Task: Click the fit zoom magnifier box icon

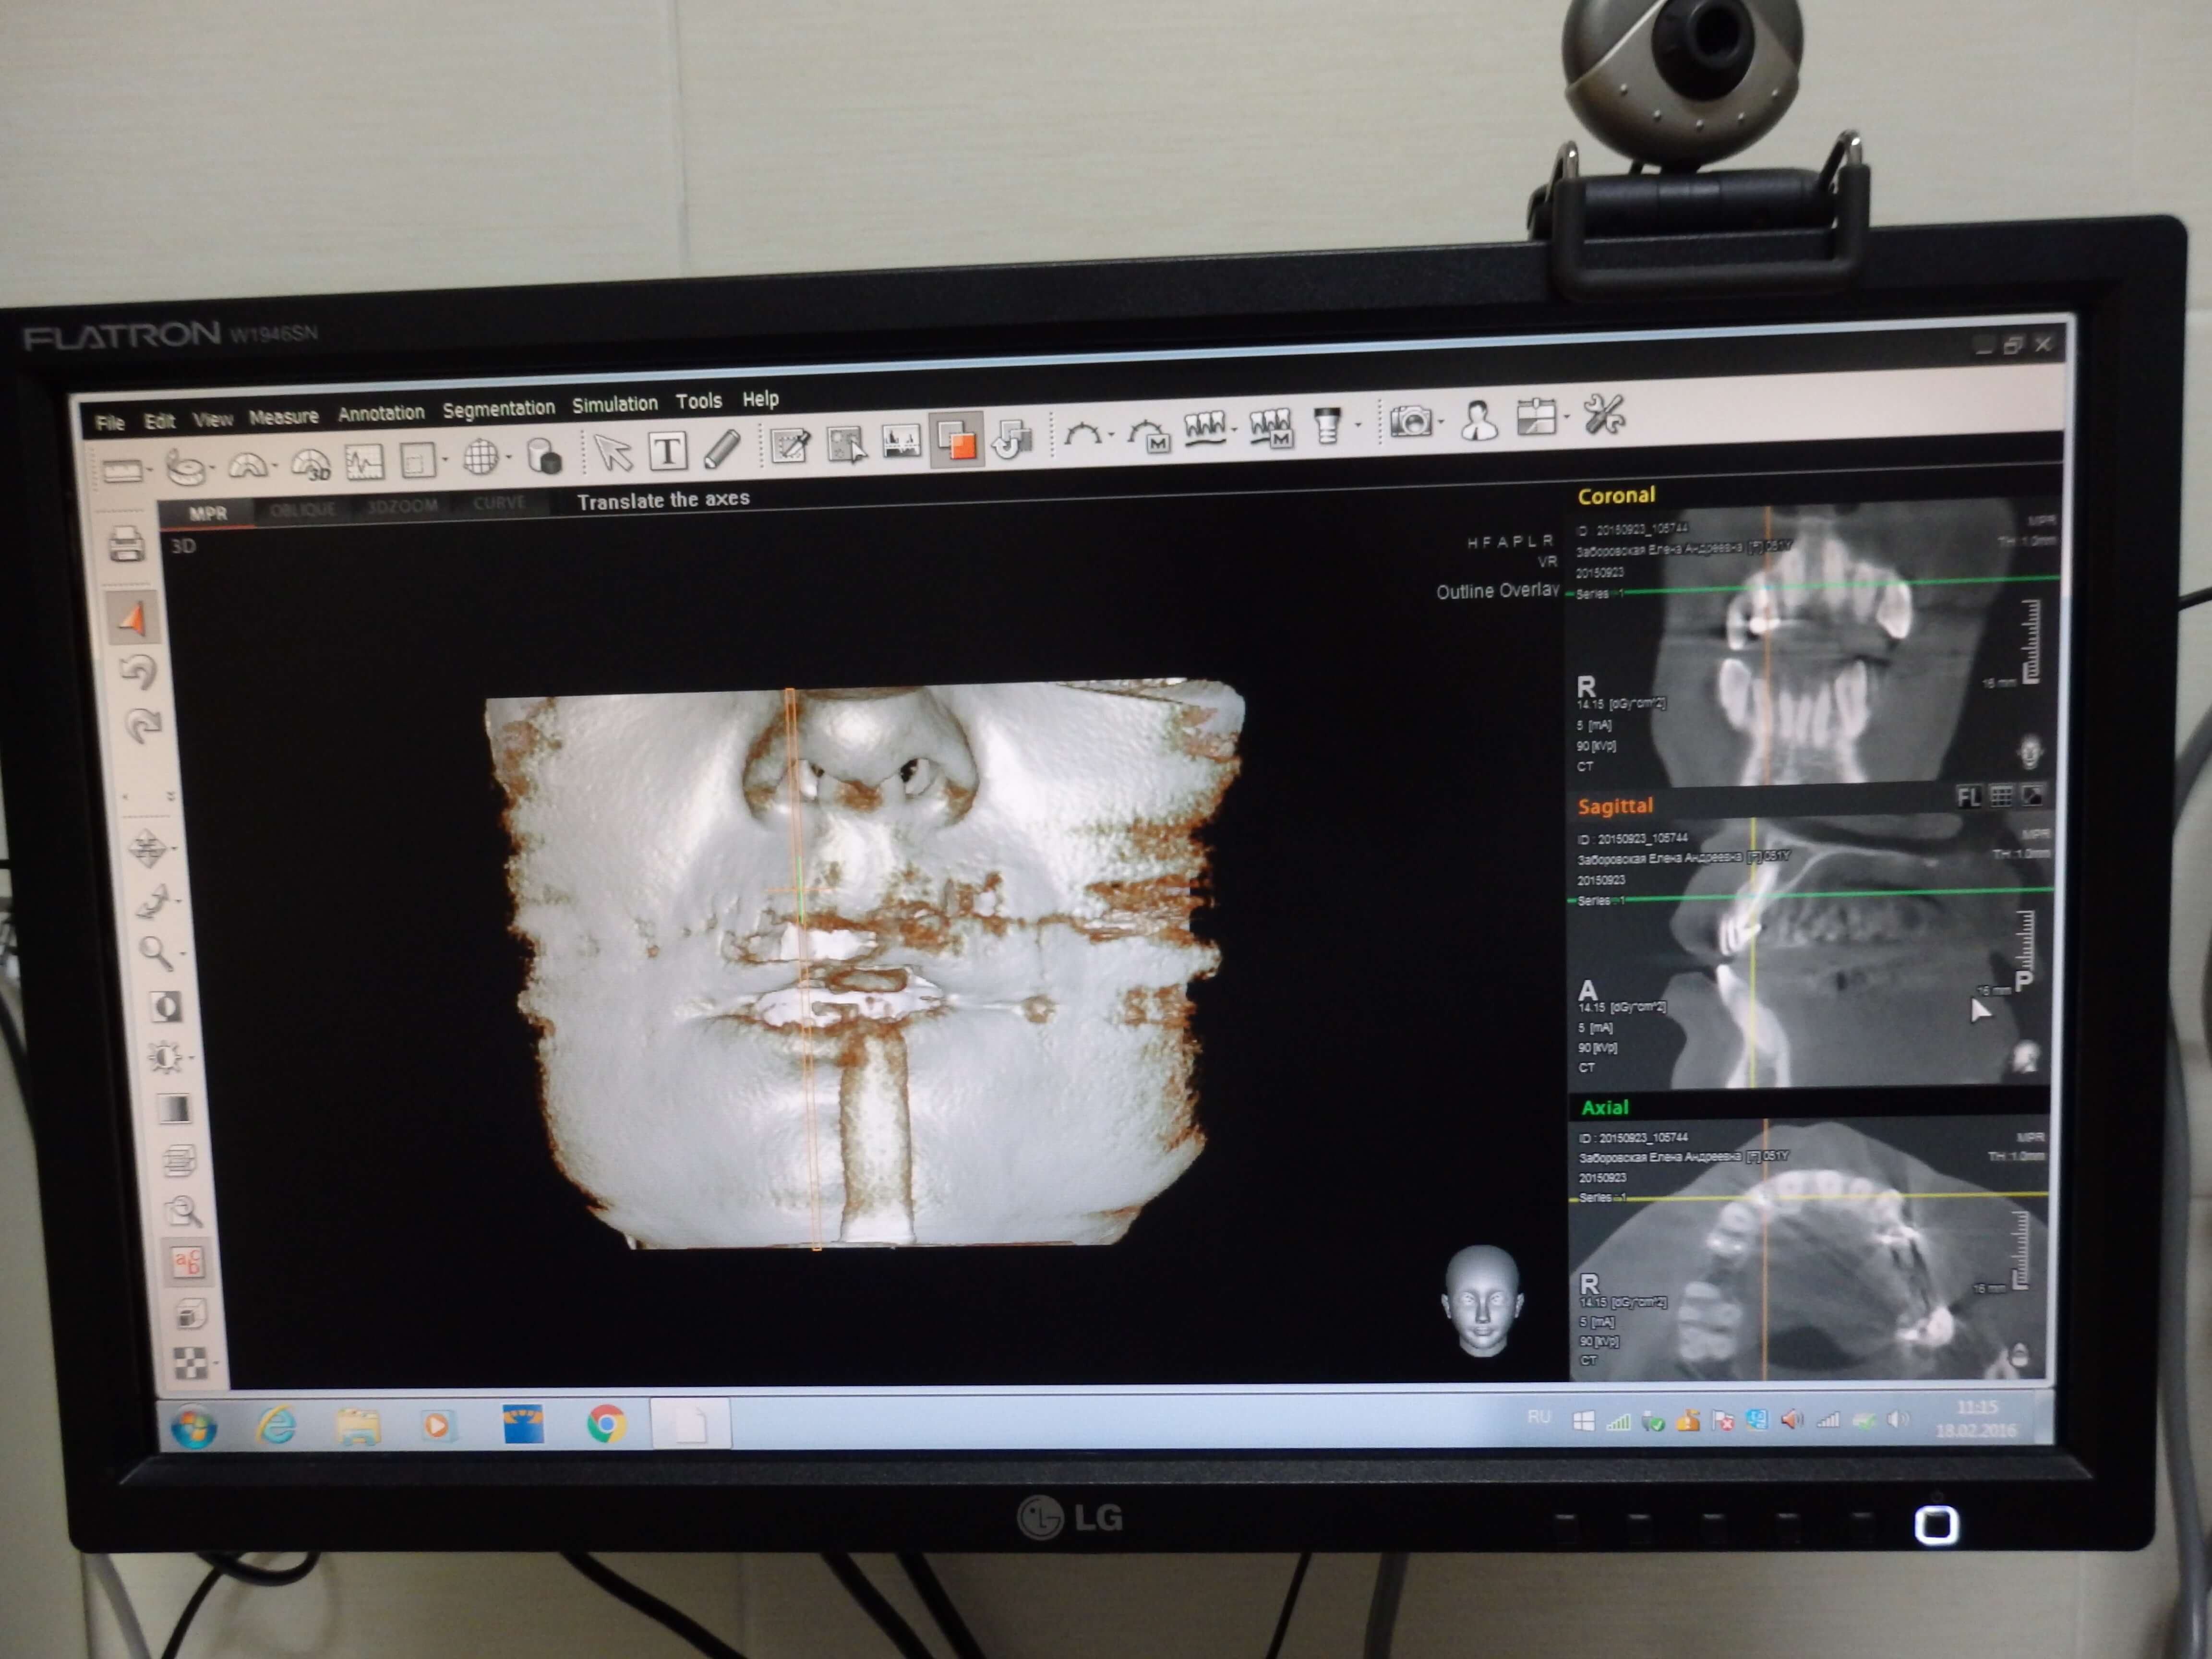Action: coord(183,1211)
